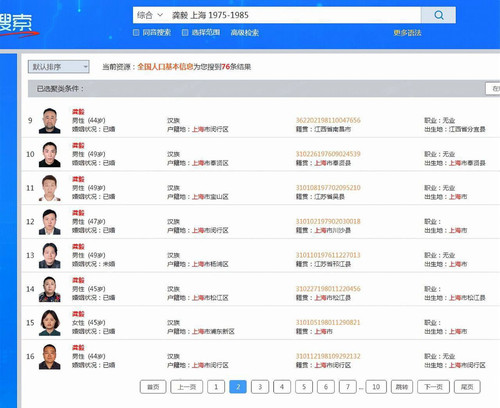Click the red name link in row 9
Screen dimensions: 500x408
coord(78,112)
